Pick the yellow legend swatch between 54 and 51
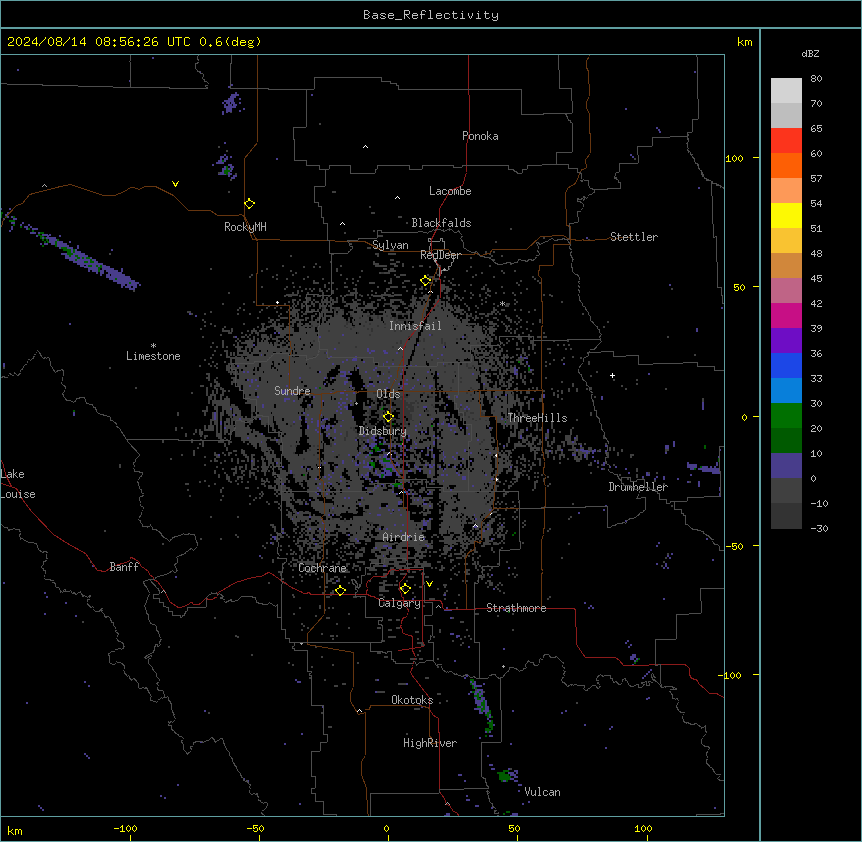Viewport: 862px width, 842px height. (x=786, y=215)
